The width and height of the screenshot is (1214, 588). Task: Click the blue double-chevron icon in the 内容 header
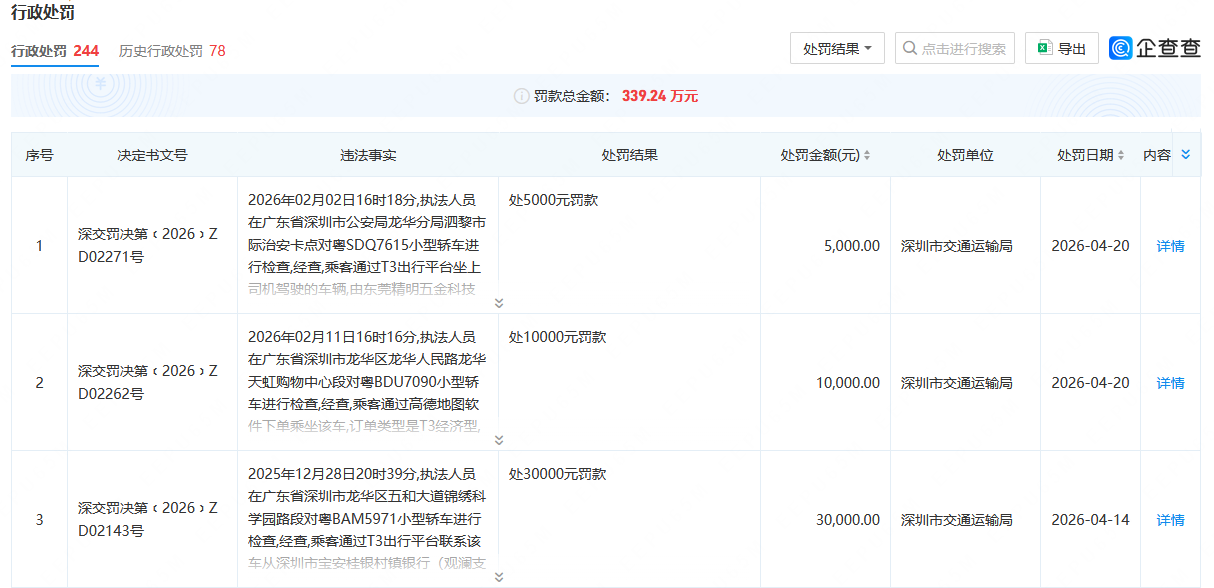[x=1187, y=154]
